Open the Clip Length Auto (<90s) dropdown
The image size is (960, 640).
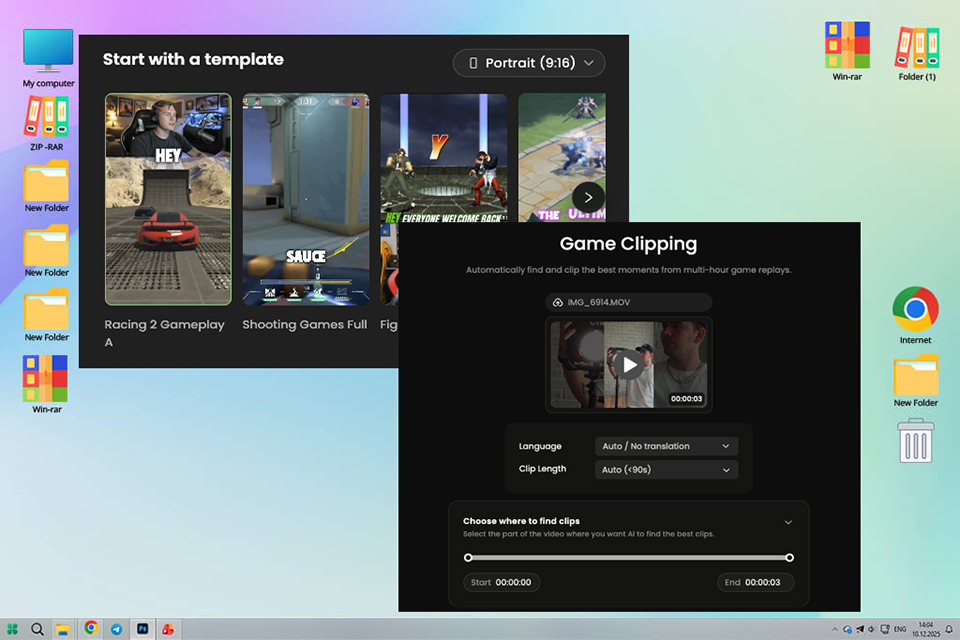(x=666, y=470)
